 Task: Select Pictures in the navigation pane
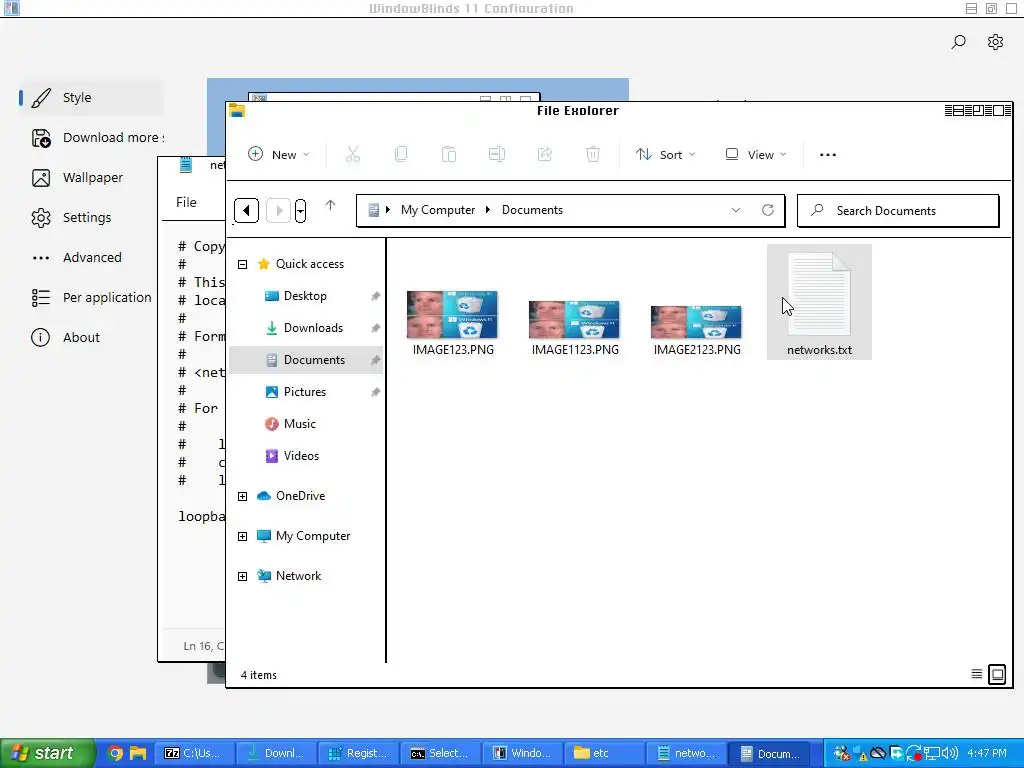(306, 392)
